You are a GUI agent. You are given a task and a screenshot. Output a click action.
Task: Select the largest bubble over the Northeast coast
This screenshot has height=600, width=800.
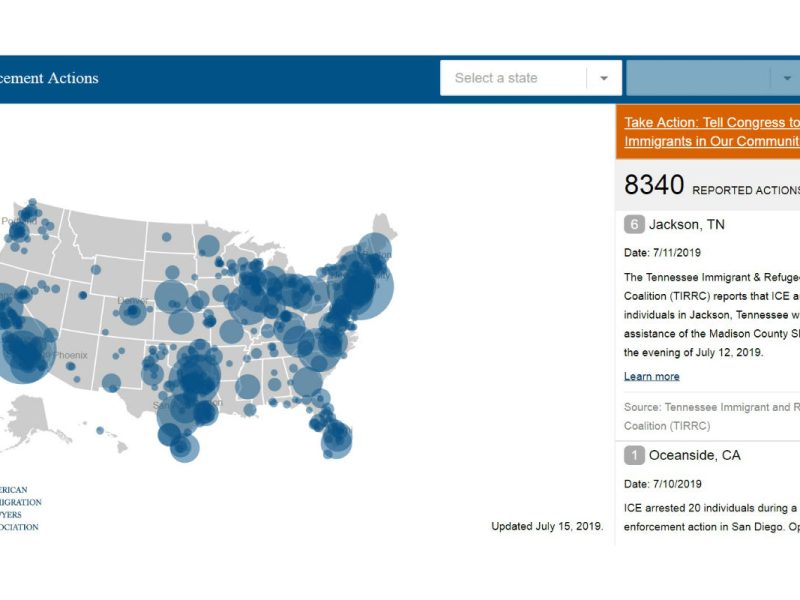click(362, 286)
